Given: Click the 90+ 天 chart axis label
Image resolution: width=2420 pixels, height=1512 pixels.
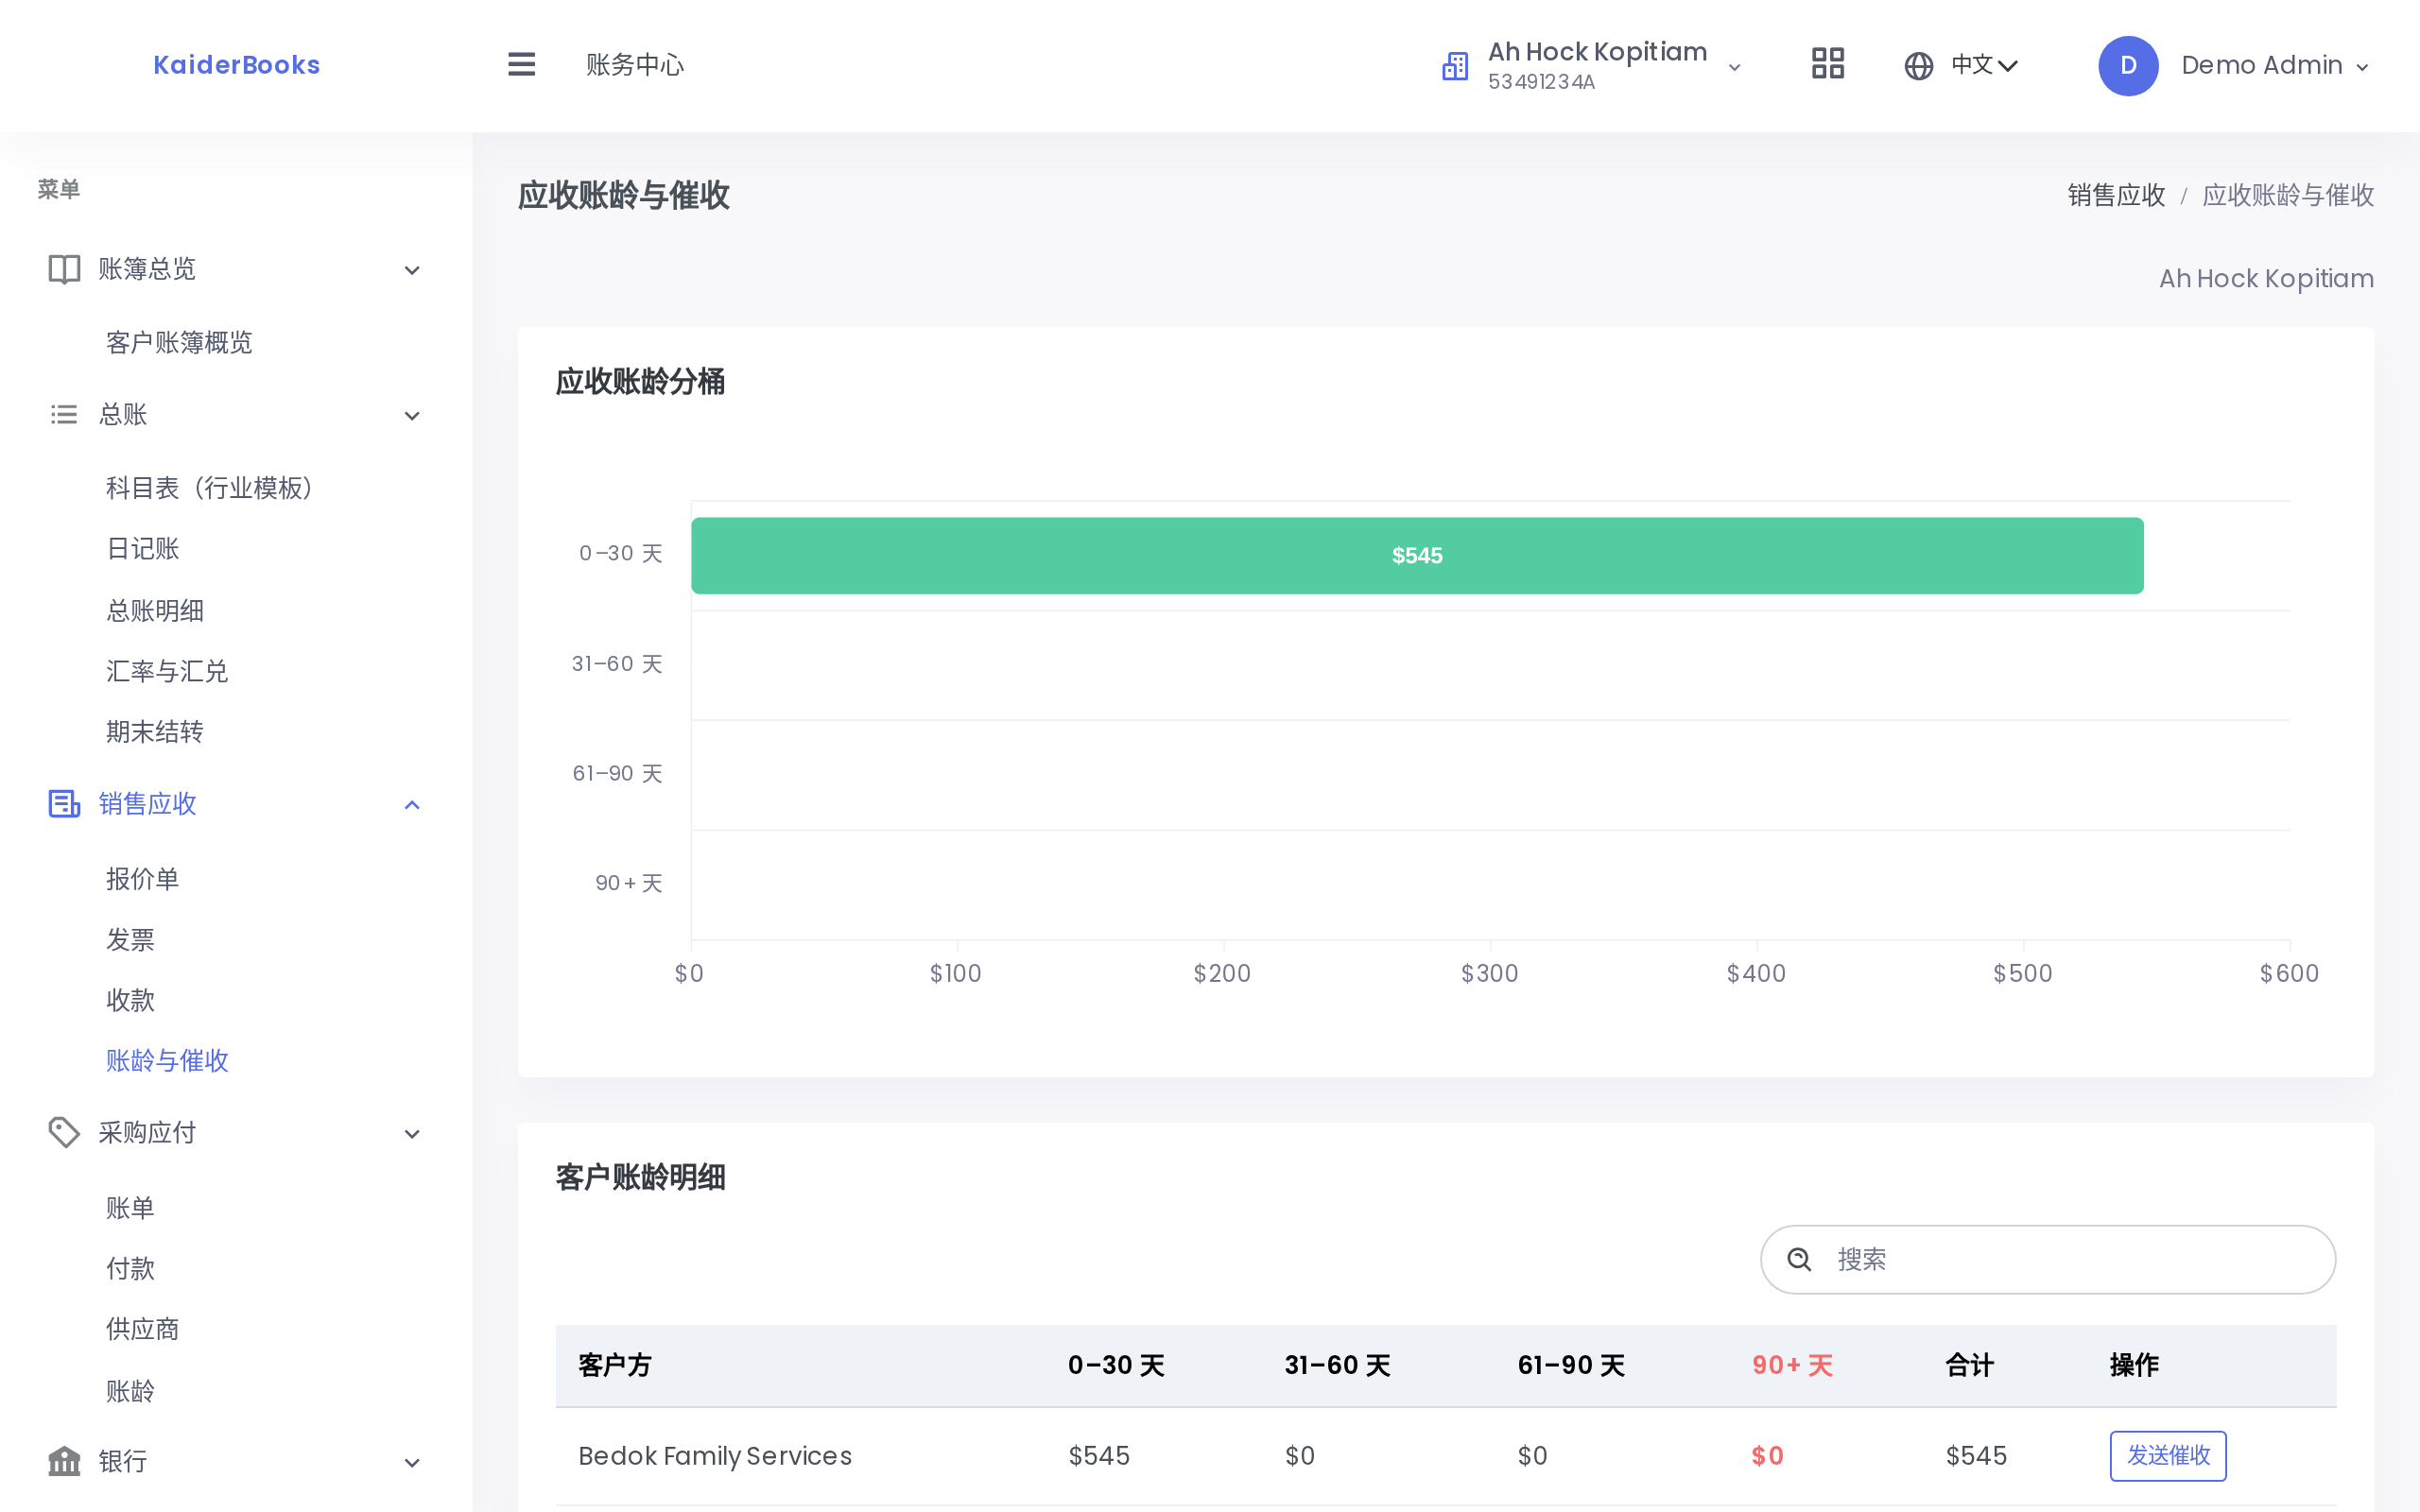Looking at the screenshot, I should (x=628, y=883).
